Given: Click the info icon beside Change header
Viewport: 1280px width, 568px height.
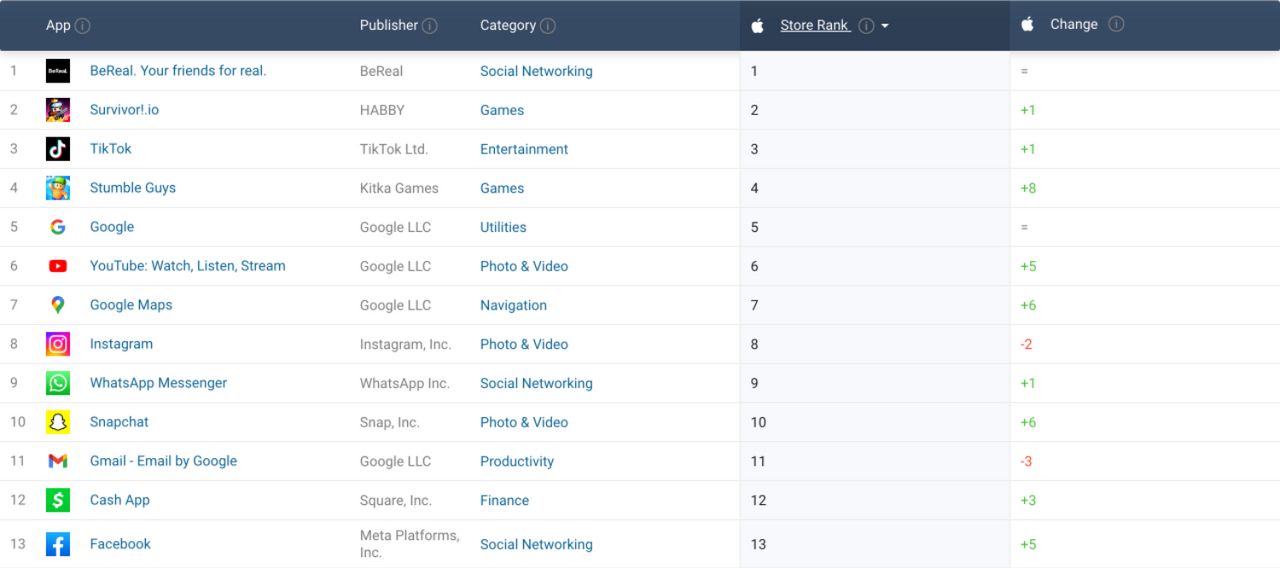Looking at the screenshot, I should 1116,25.
